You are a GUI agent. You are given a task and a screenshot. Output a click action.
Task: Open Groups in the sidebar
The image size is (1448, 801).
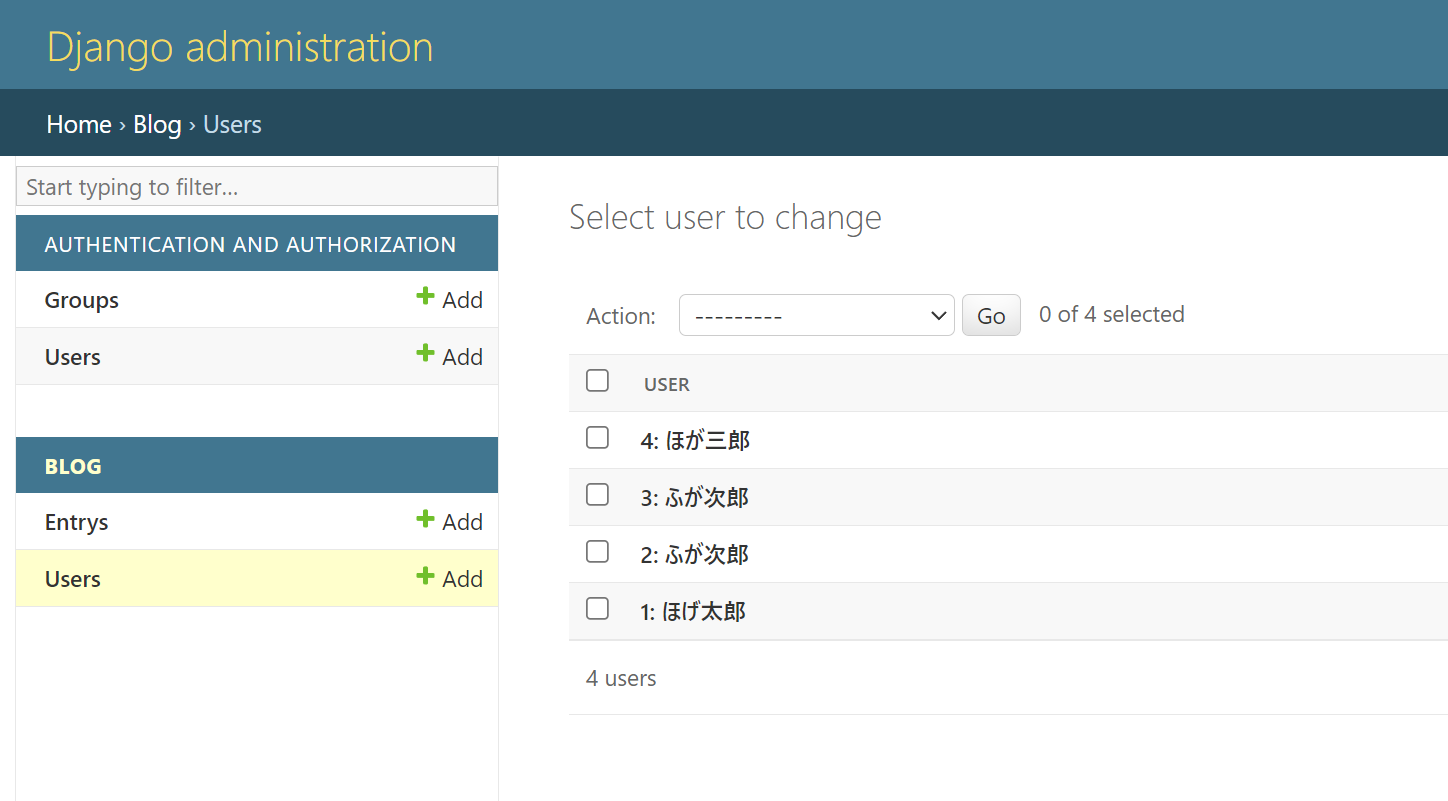tap(82, 300)
